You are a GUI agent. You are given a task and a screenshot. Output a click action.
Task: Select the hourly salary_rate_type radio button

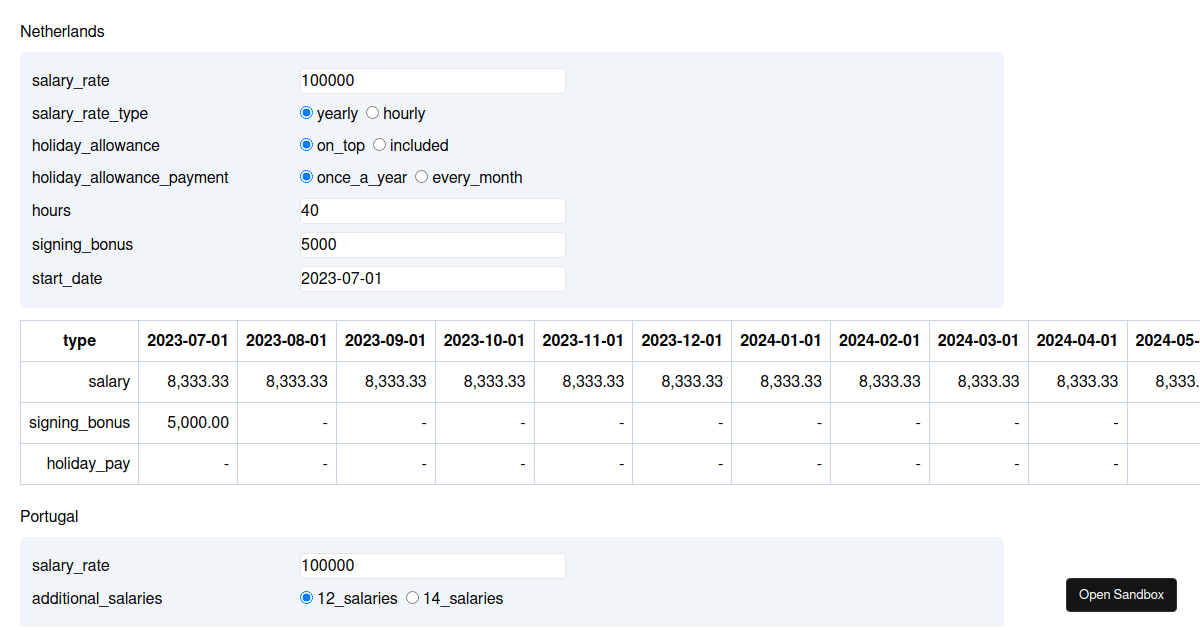click(372, 113)
